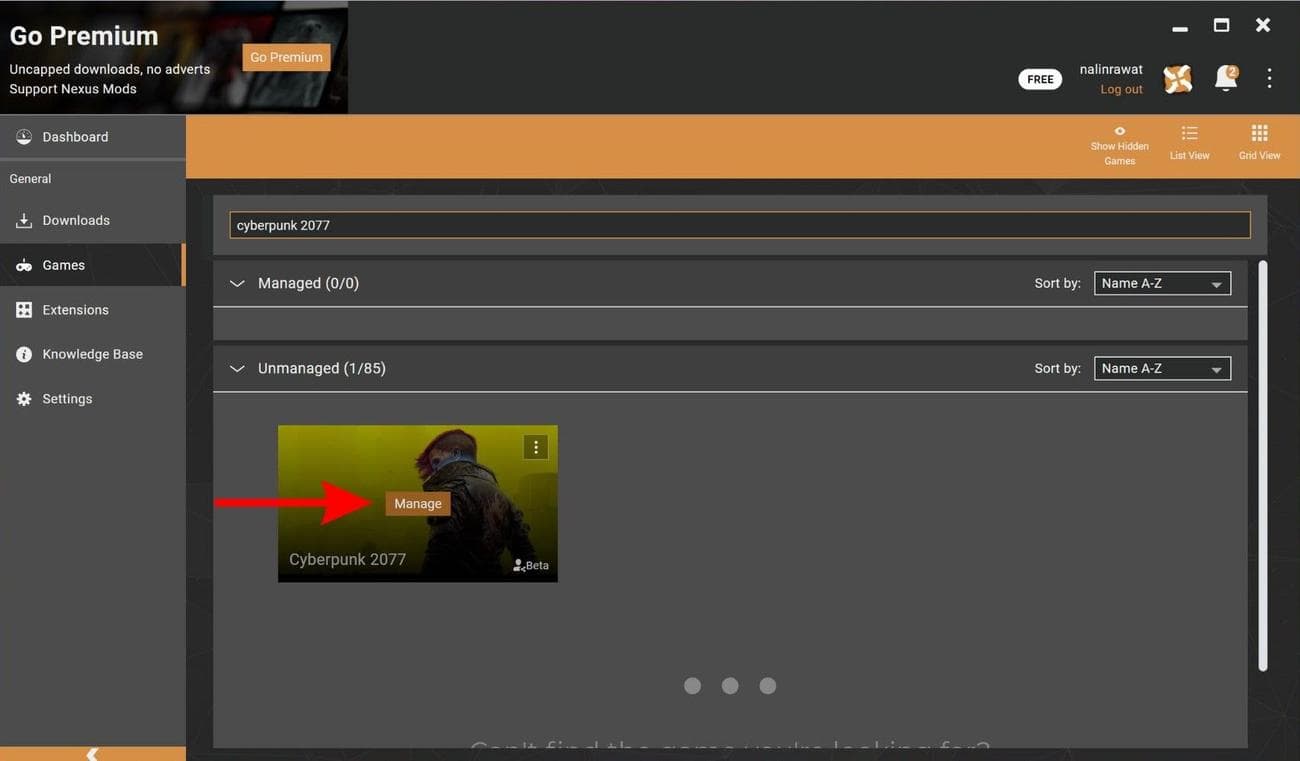Open the Unmanaged Sort by dropdown

click(x=1161, y=368)
